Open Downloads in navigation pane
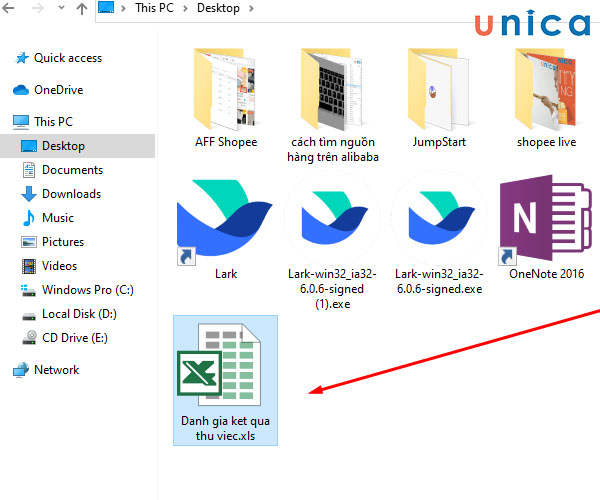The height and width of the screenshot is (500, 600). point(72,194)
